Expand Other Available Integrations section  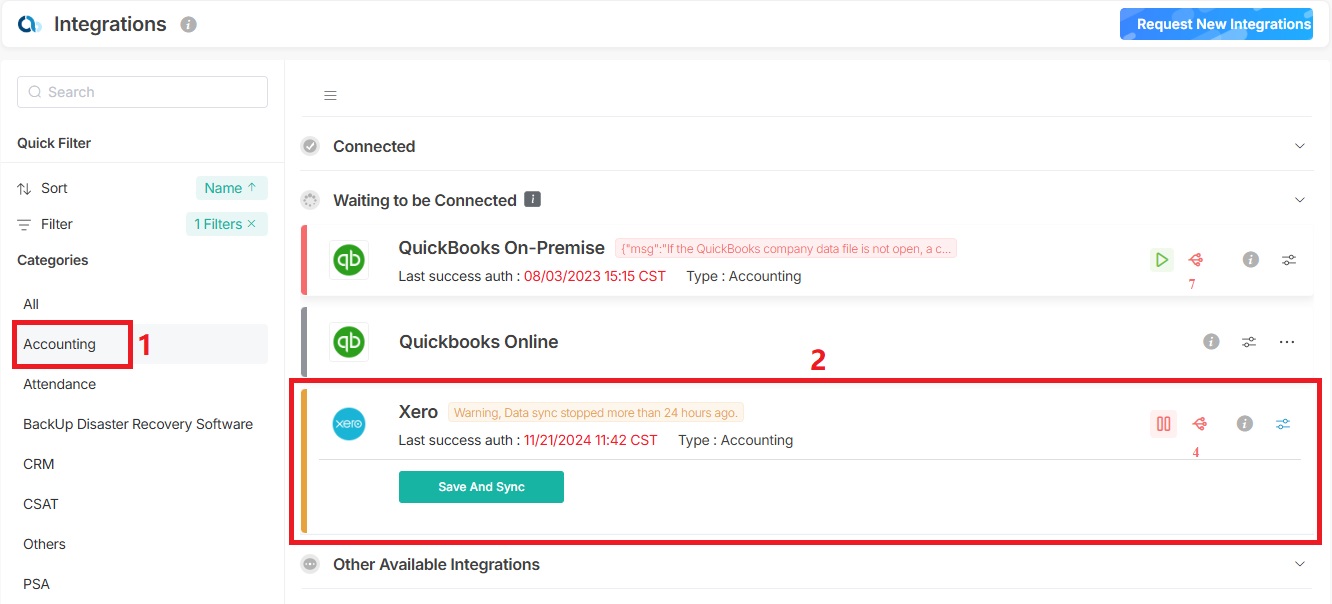(1300, 564)
